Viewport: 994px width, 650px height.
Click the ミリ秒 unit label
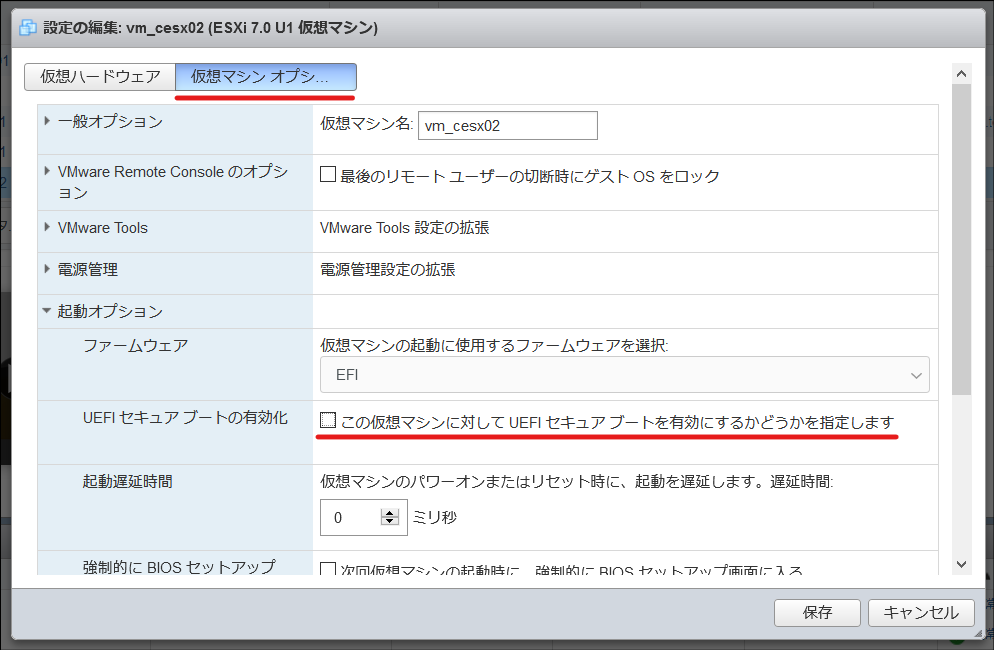pos(435,517)
